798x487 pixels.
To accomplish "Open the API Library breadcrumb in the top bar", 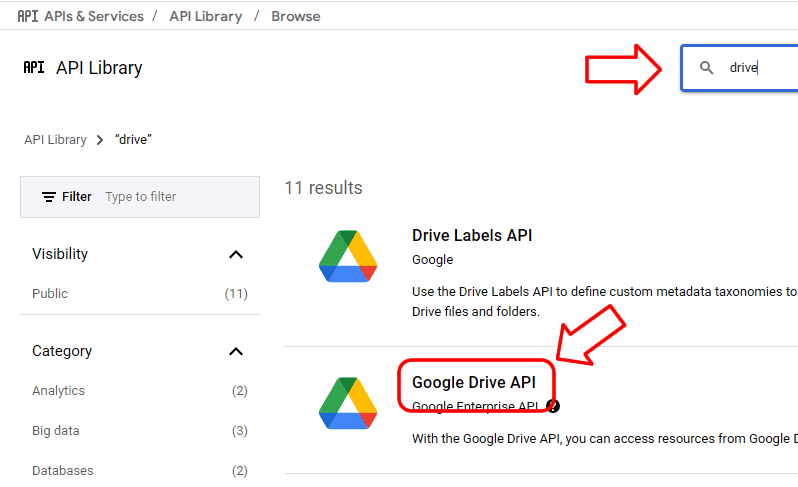I will [x=206, y=16].
